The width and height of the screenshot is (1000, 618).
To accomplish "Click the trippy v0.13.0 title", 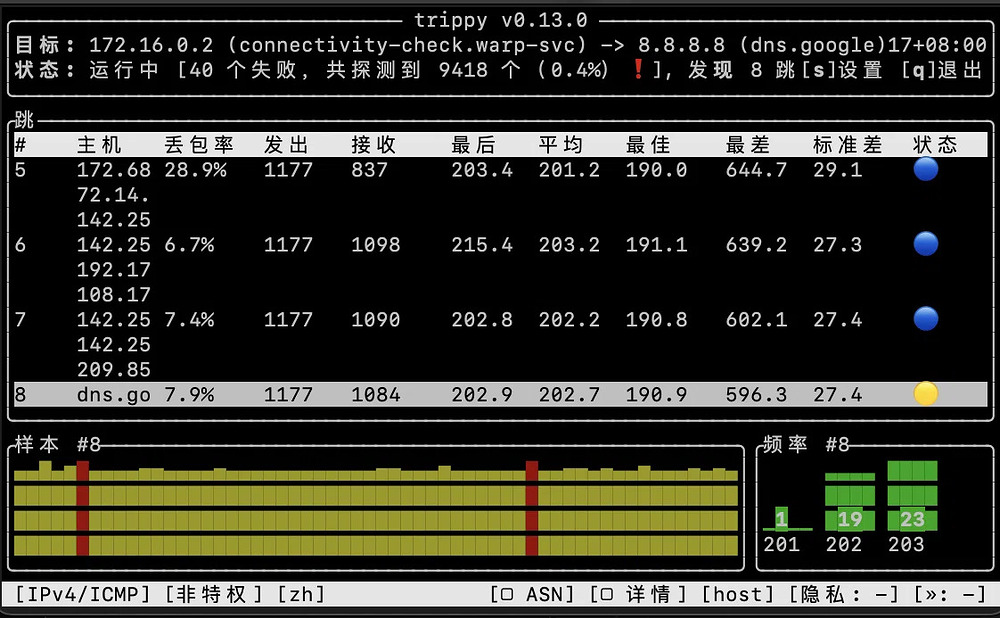I will click(x=501, y=20).
